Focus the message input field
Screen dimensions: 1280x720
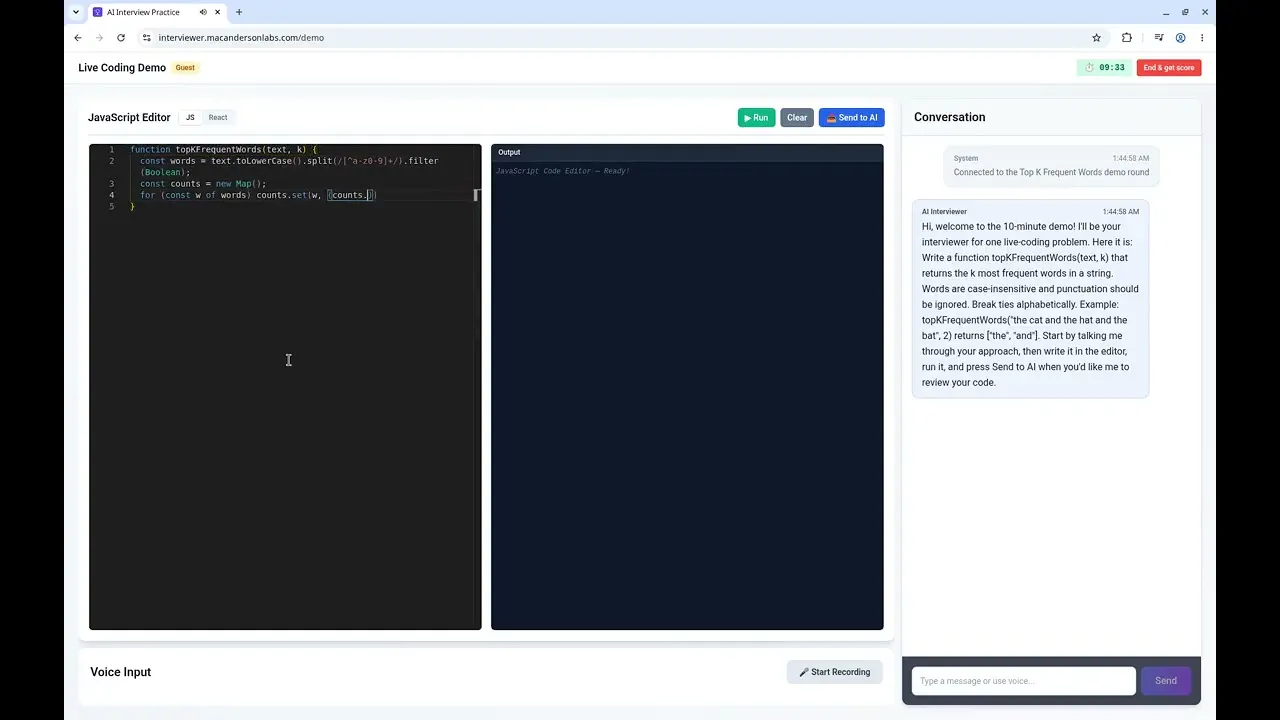pos(1023,681)
